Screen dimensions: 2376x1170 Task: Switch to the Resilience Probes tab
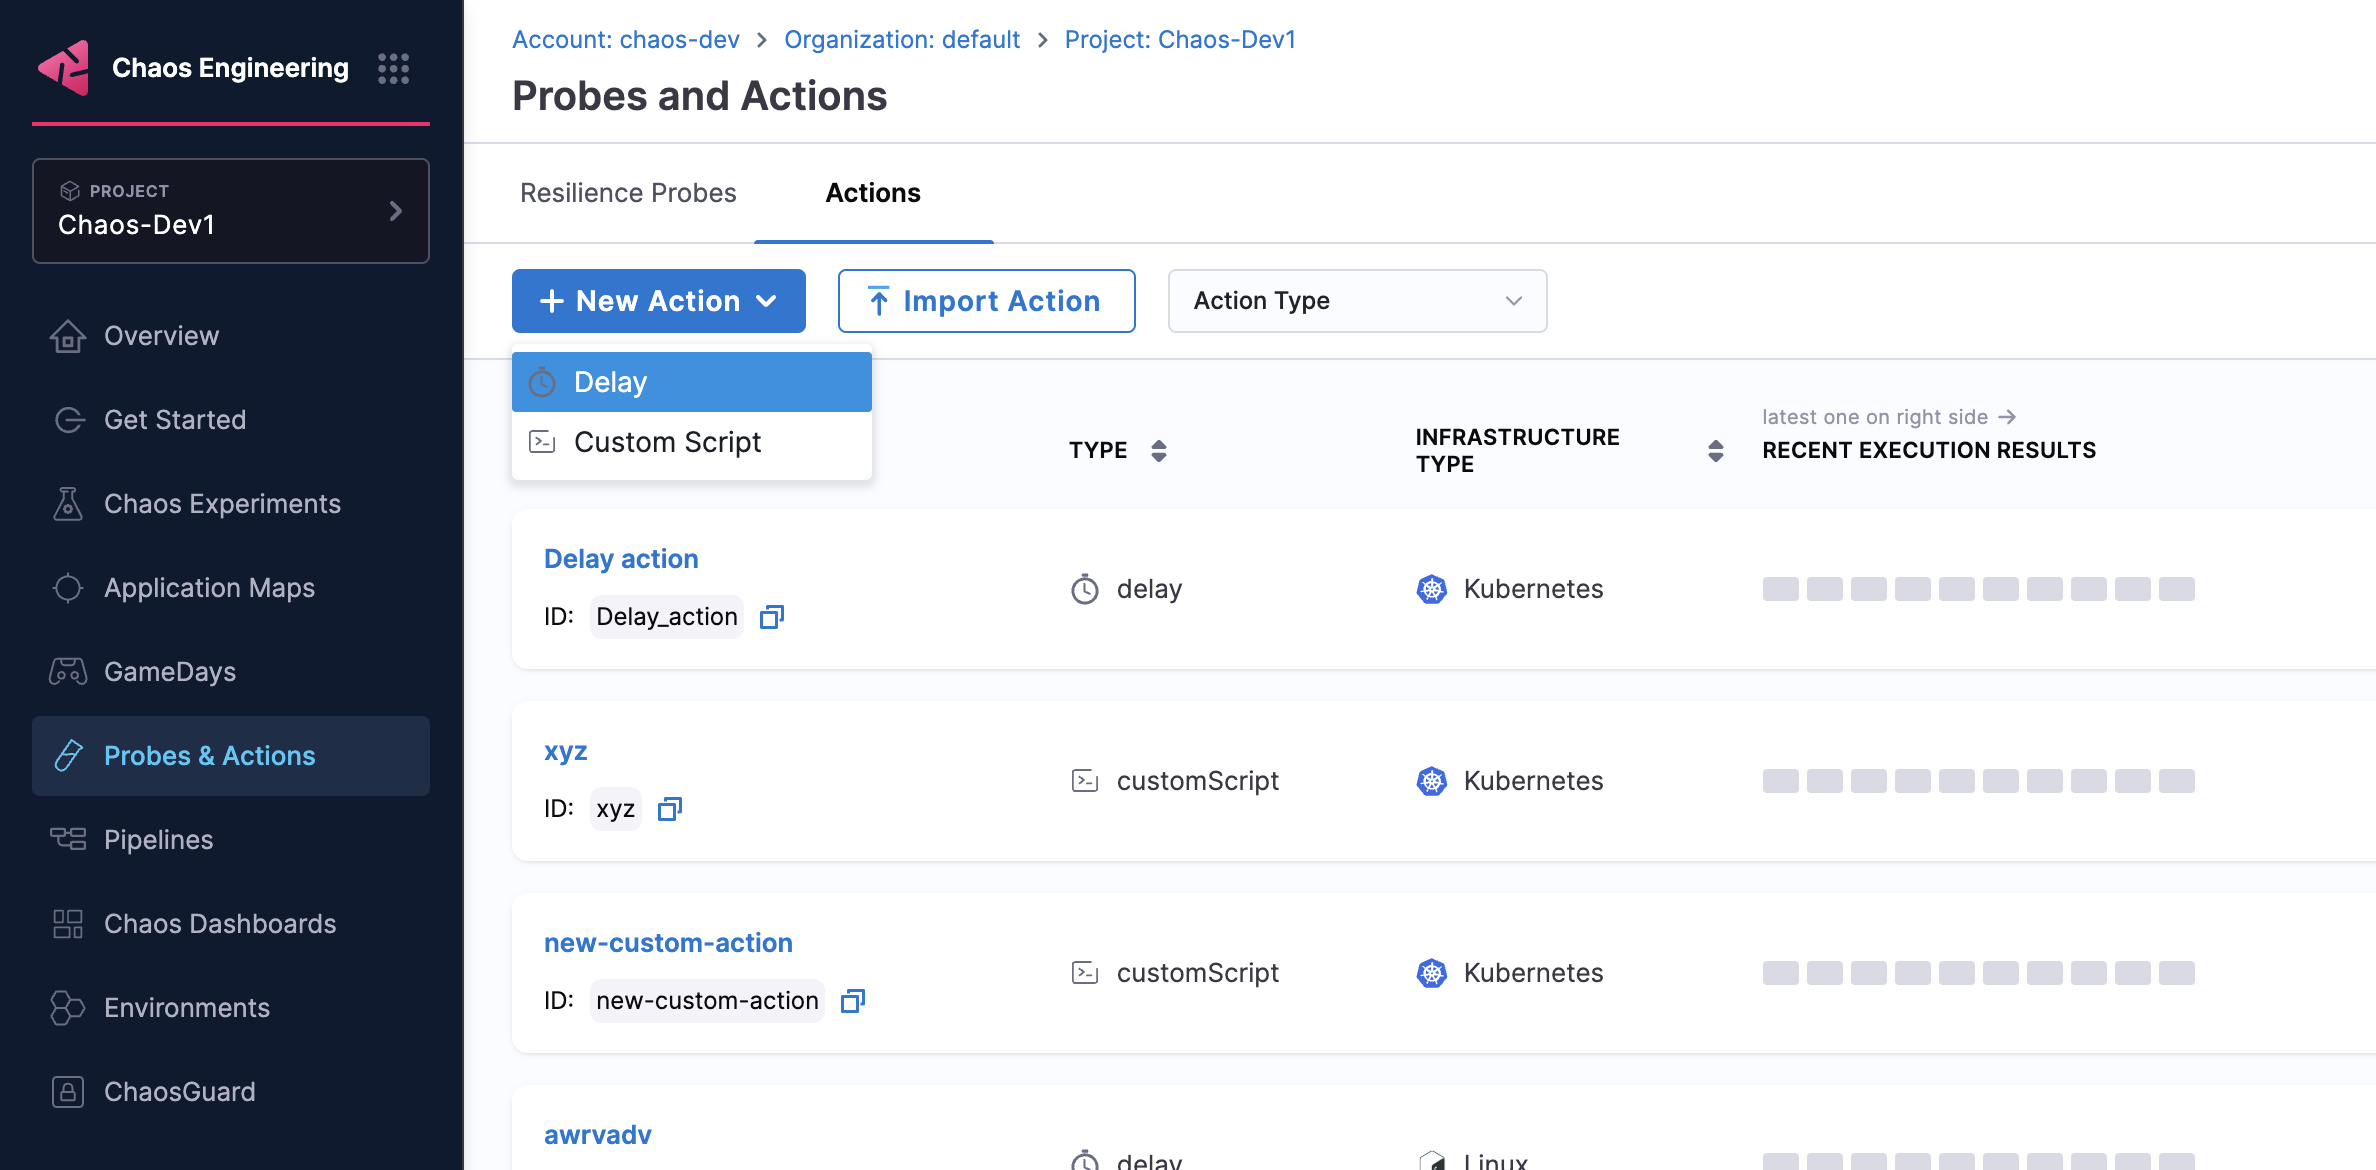[627, 192]
